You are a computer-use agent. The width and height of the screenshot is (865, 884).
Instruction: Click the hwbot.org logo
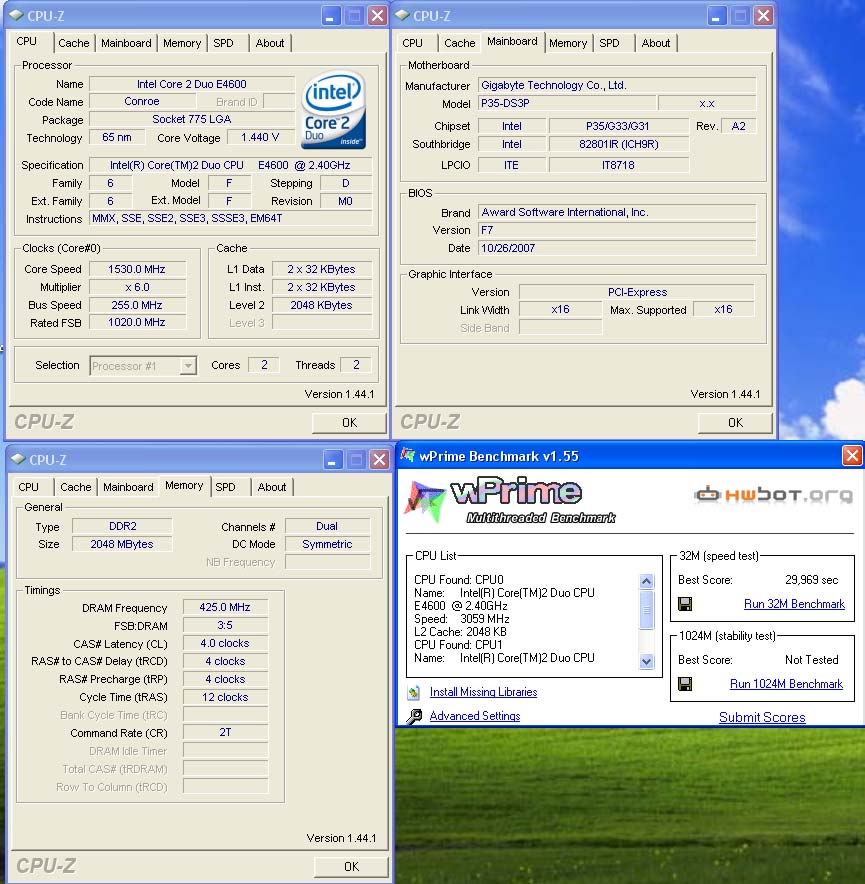[x=774, y=494]
